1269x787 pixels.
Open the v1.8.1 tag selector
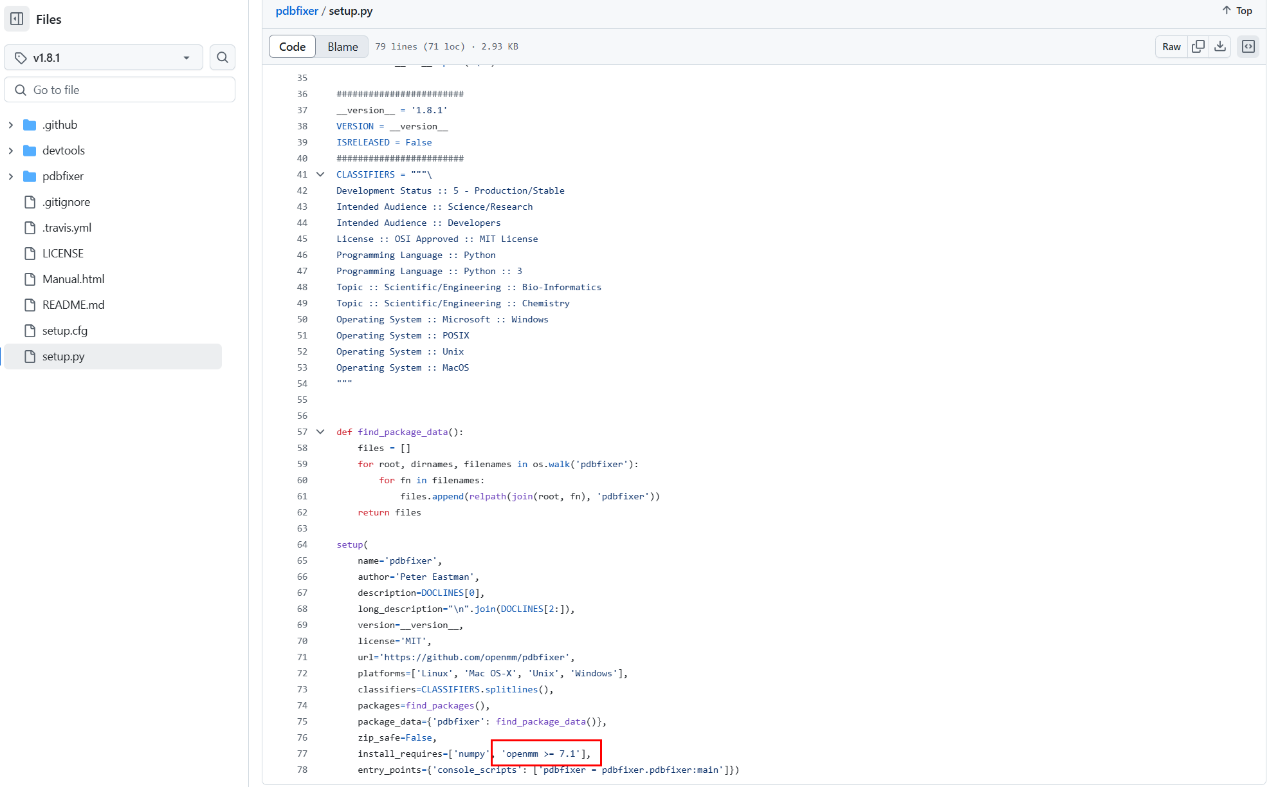click(x=103, y=57)
